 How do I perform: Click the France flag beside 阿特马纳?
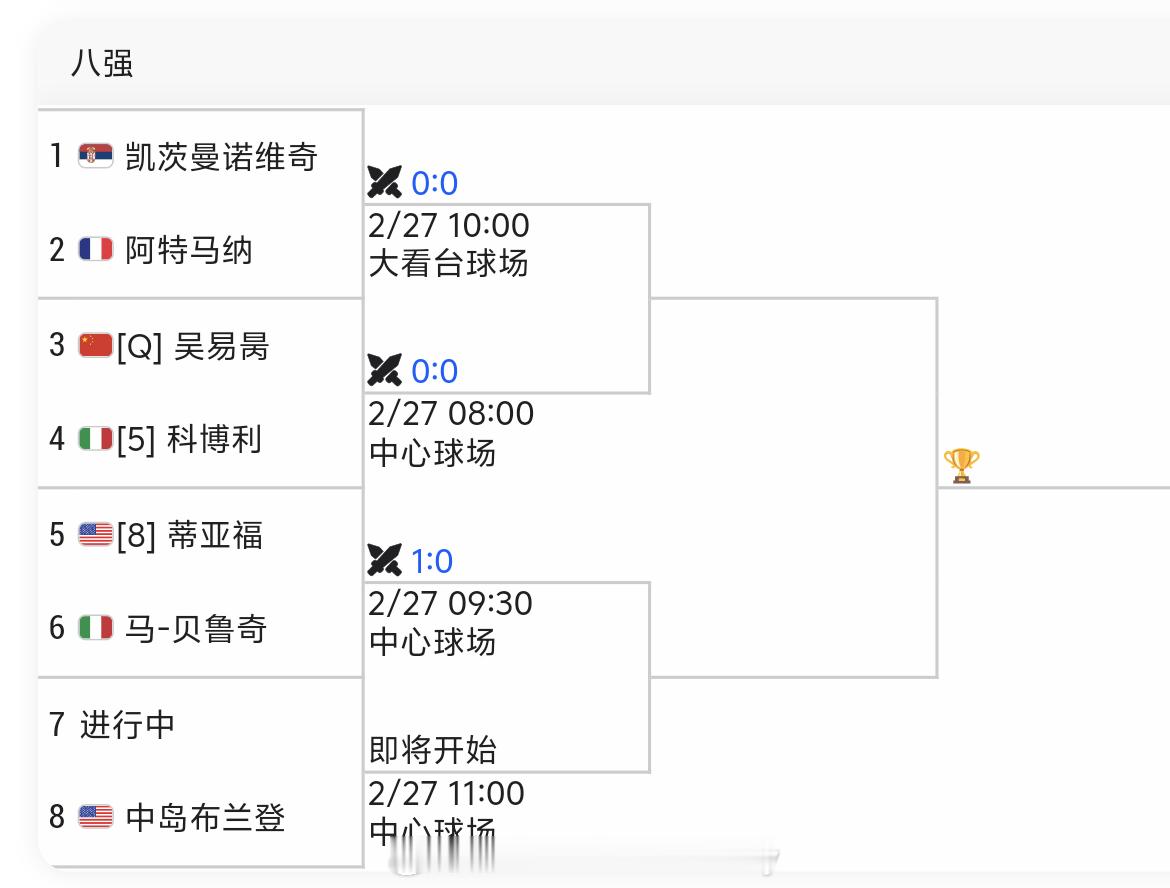tap(94, 251)
